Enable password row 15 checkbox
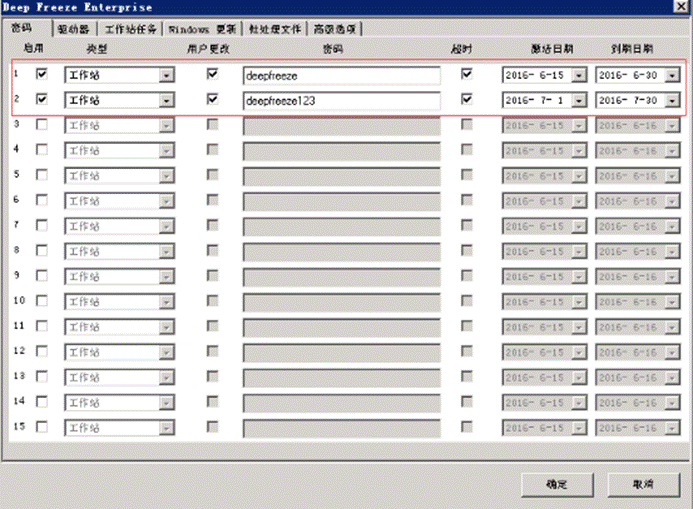 [42, 427]
